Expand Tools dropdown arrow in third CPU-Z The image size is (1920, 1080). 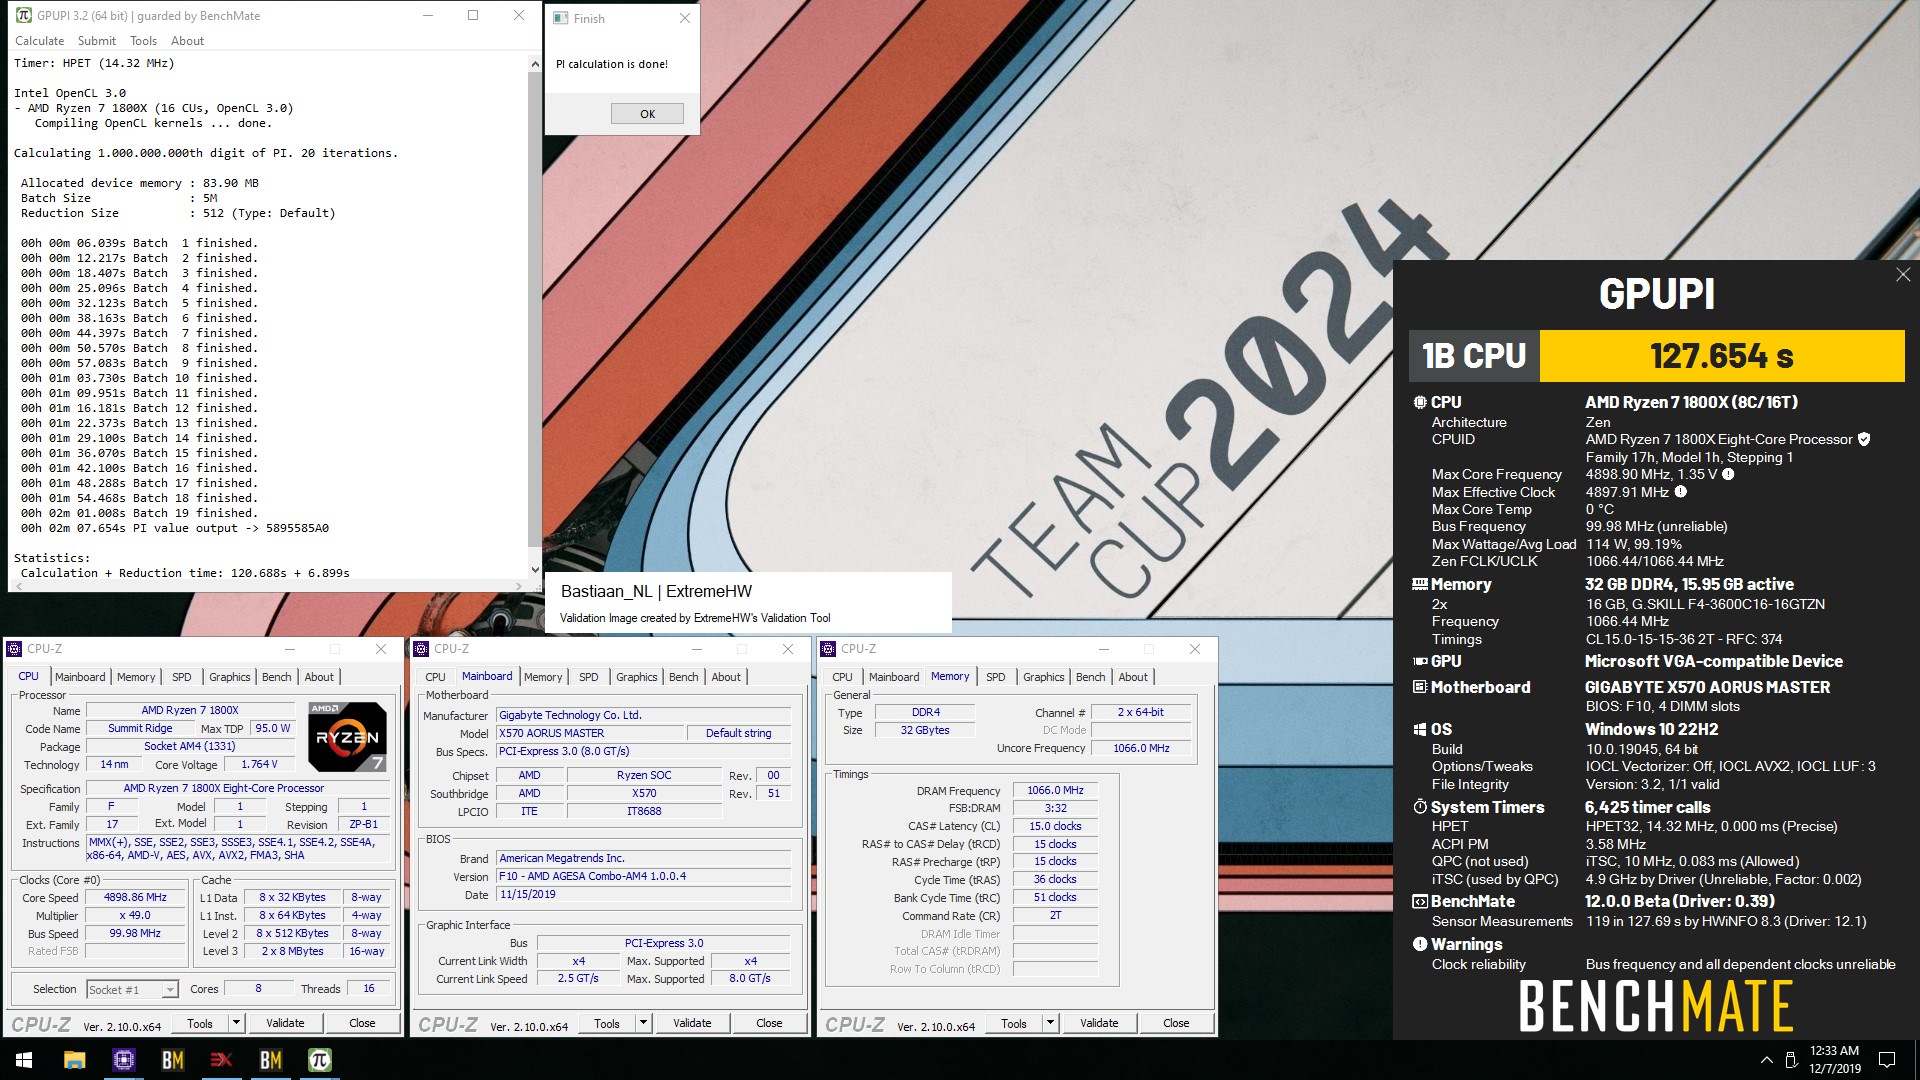tap(1050, 1023)
